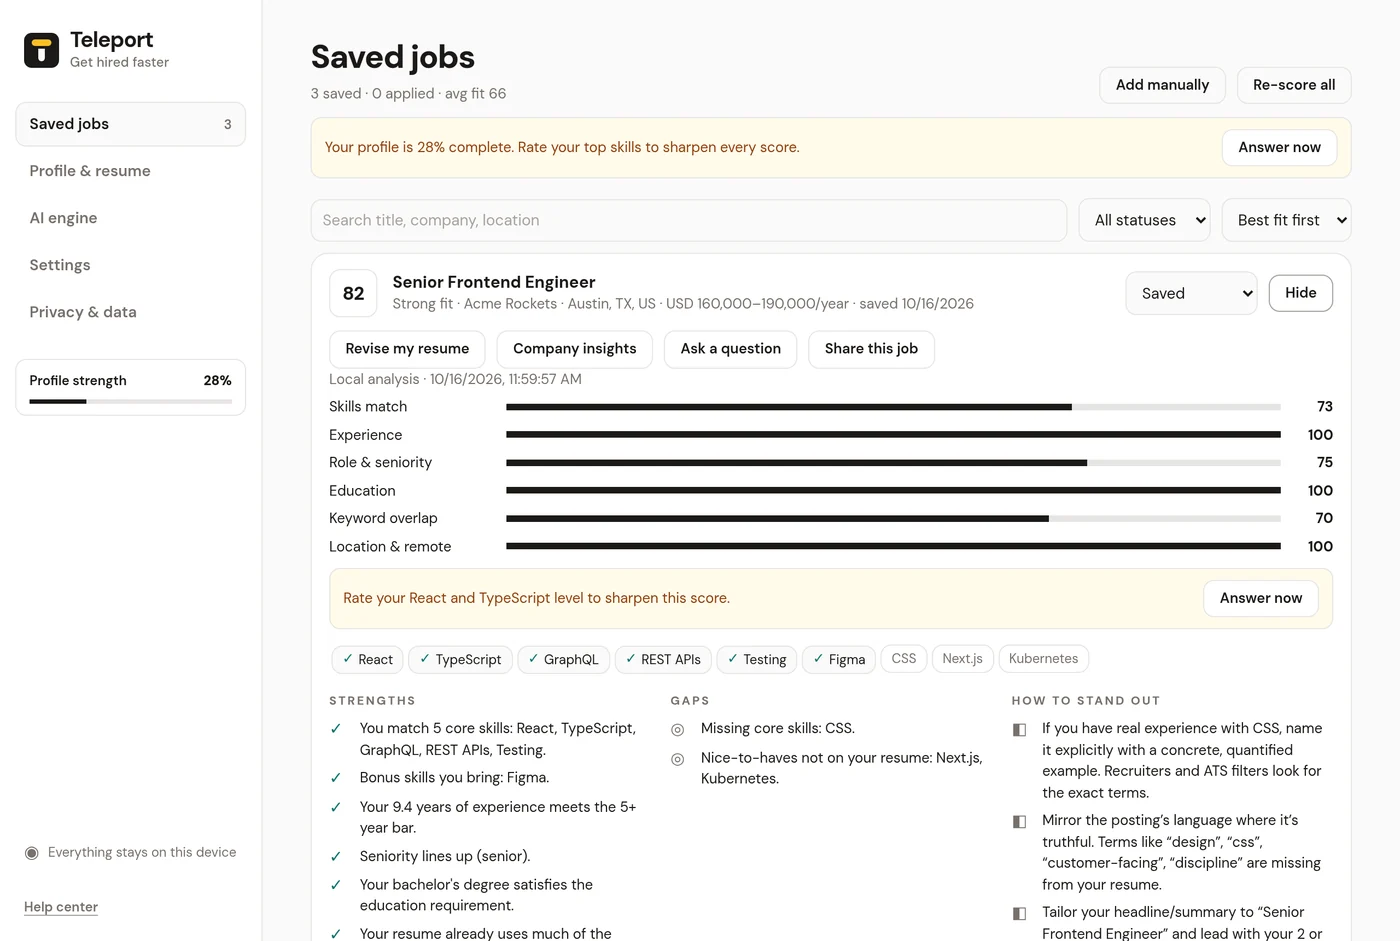Image resolution: width=1400 pixels, height=941 pixels.
Task: Go to Saved jobs in the sidebar
Action: click(x=130, y=124)
